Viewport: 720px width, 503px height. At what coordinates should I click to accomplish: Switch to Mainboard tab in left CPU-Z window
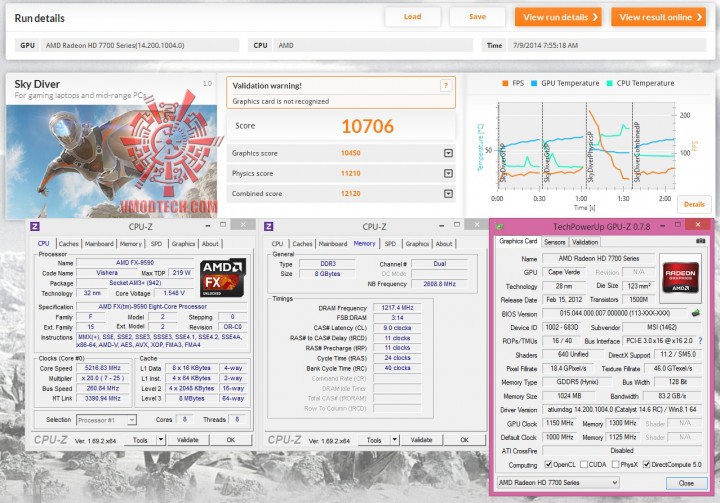tap(99, 243)
